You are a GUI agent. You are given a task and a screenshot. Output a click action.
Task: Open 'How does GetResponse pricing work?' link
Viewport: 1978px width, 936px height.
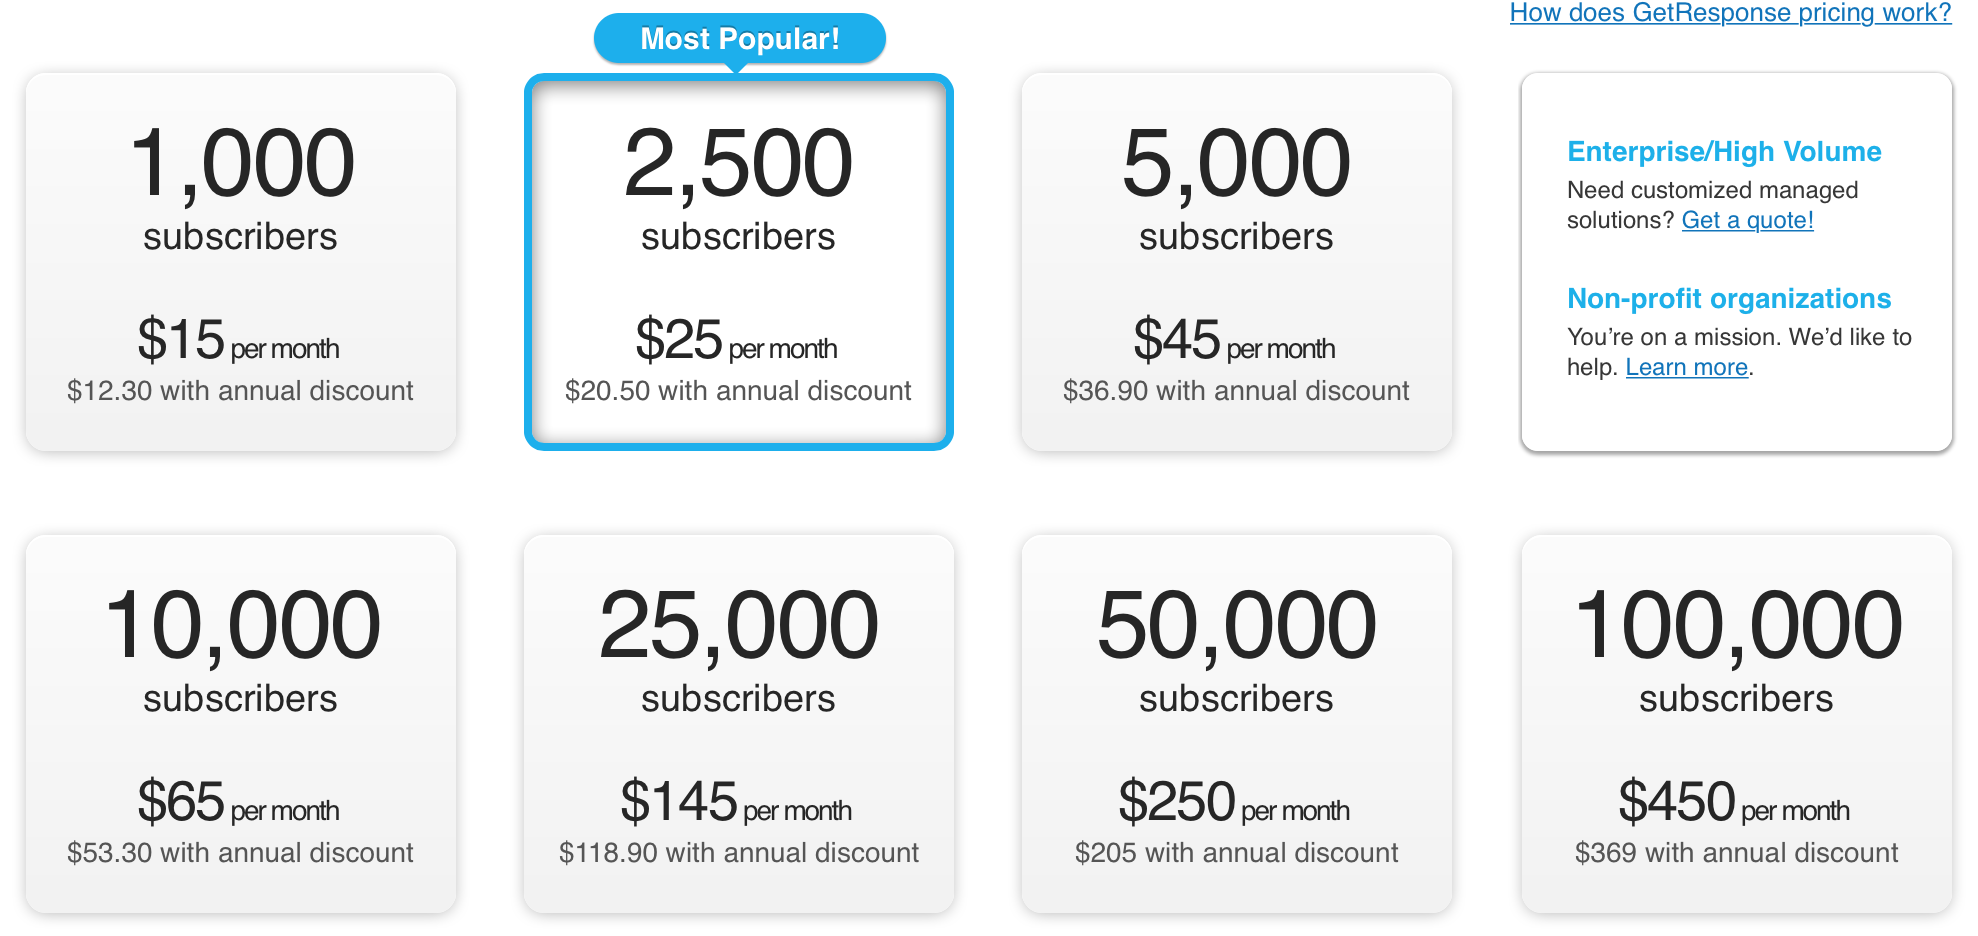pyautogui.click(x=1730, y=13)
